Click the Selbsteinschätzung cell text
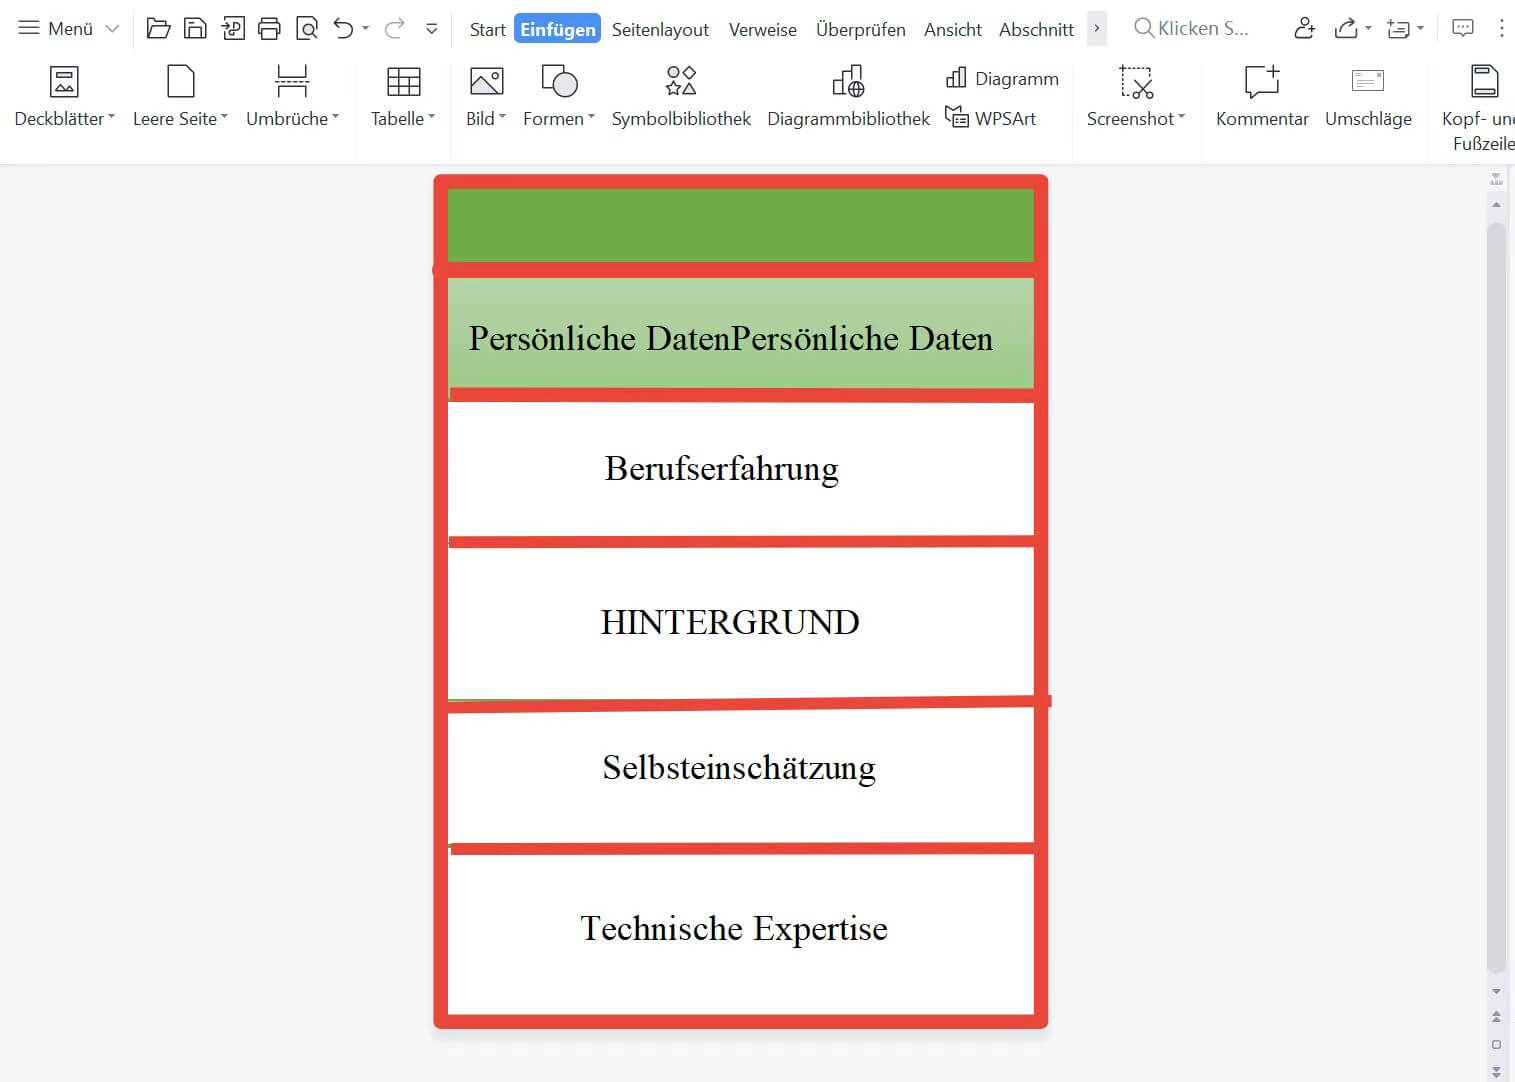The image size is (1515, 1082). [739, 767]
